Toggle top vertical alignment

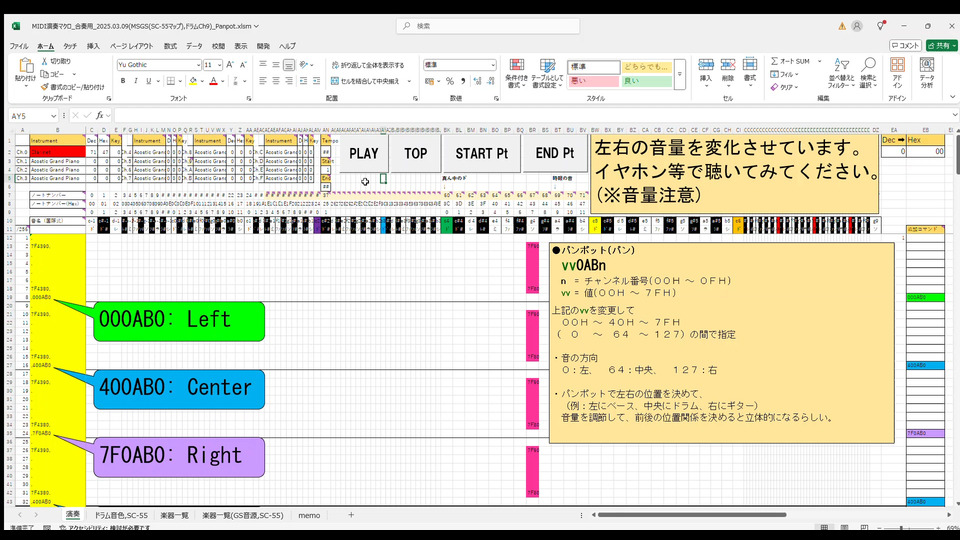click(x=263, y=64)
